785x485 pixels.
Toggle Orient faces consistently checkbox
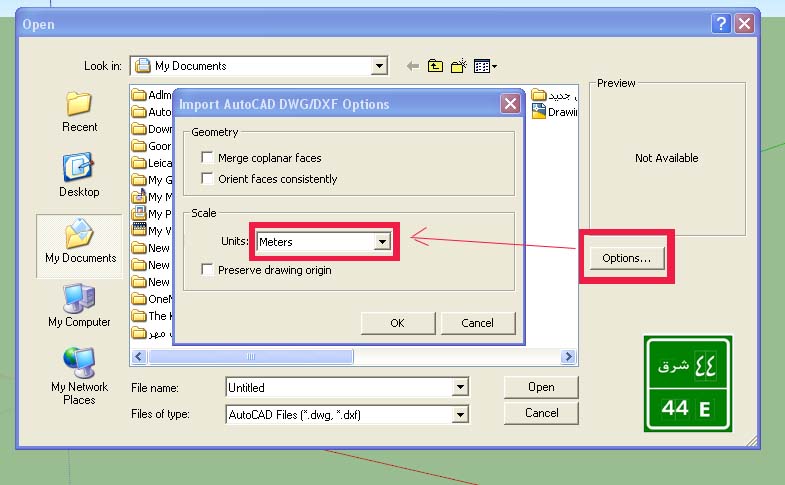click(208, 179)
